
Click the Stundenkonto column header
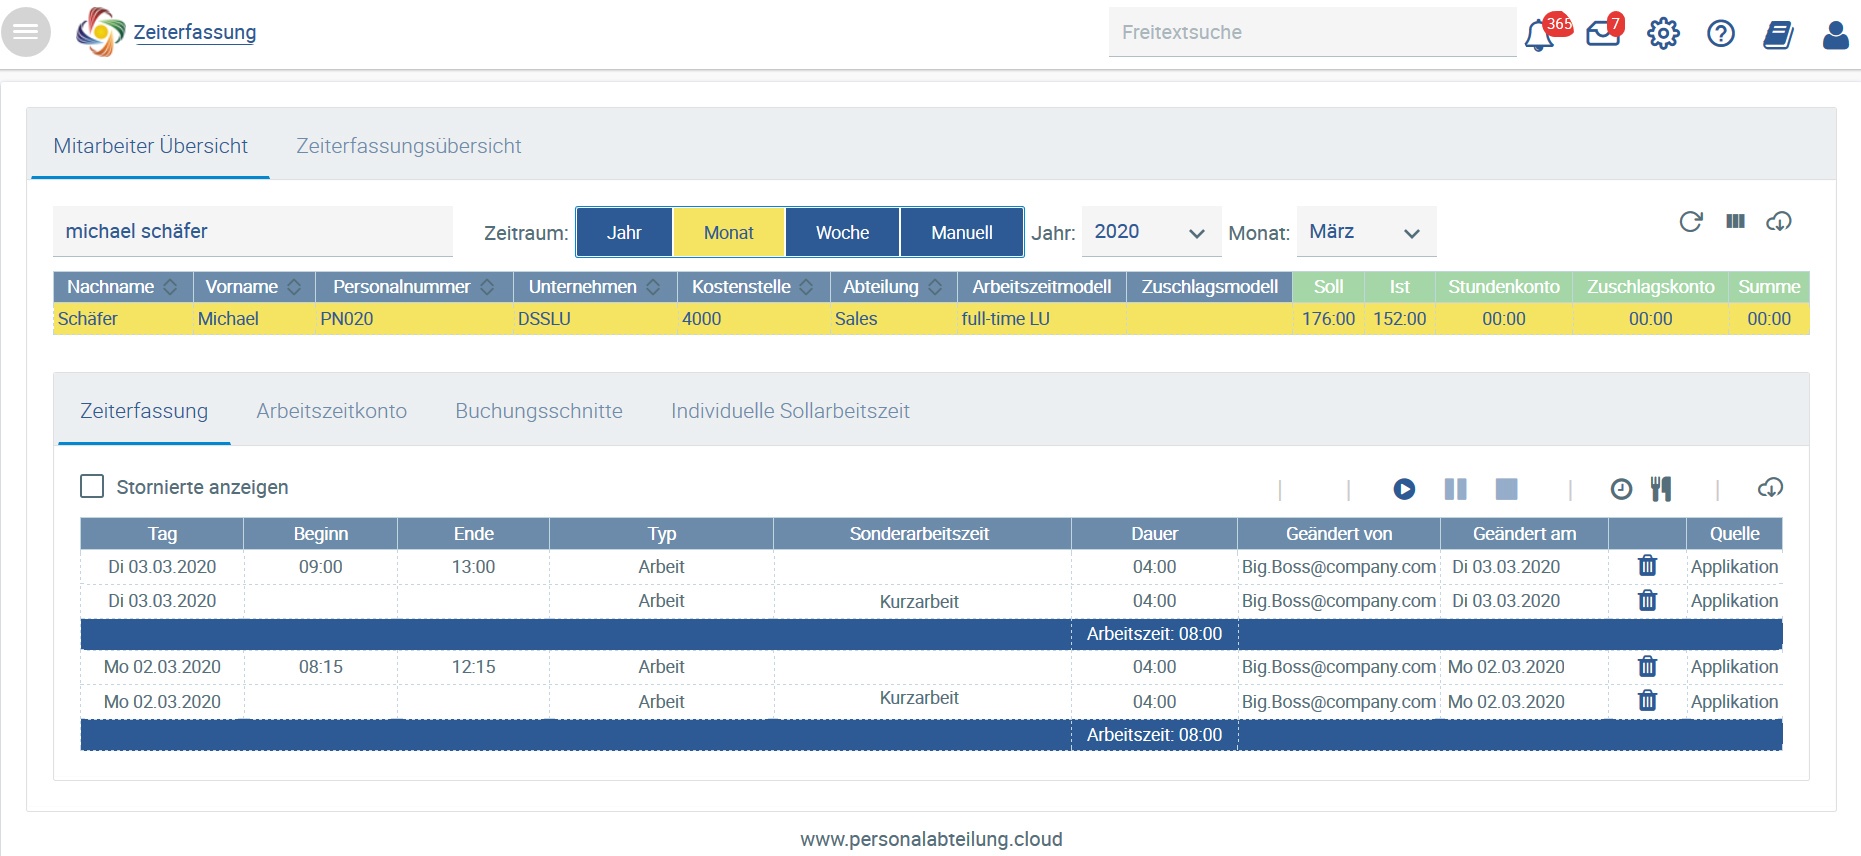click(1504, 287)
